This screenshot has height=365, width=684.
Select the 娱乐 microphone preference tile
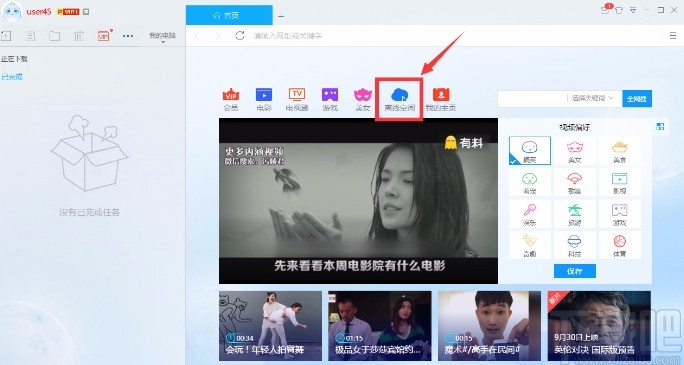point(530,214)
